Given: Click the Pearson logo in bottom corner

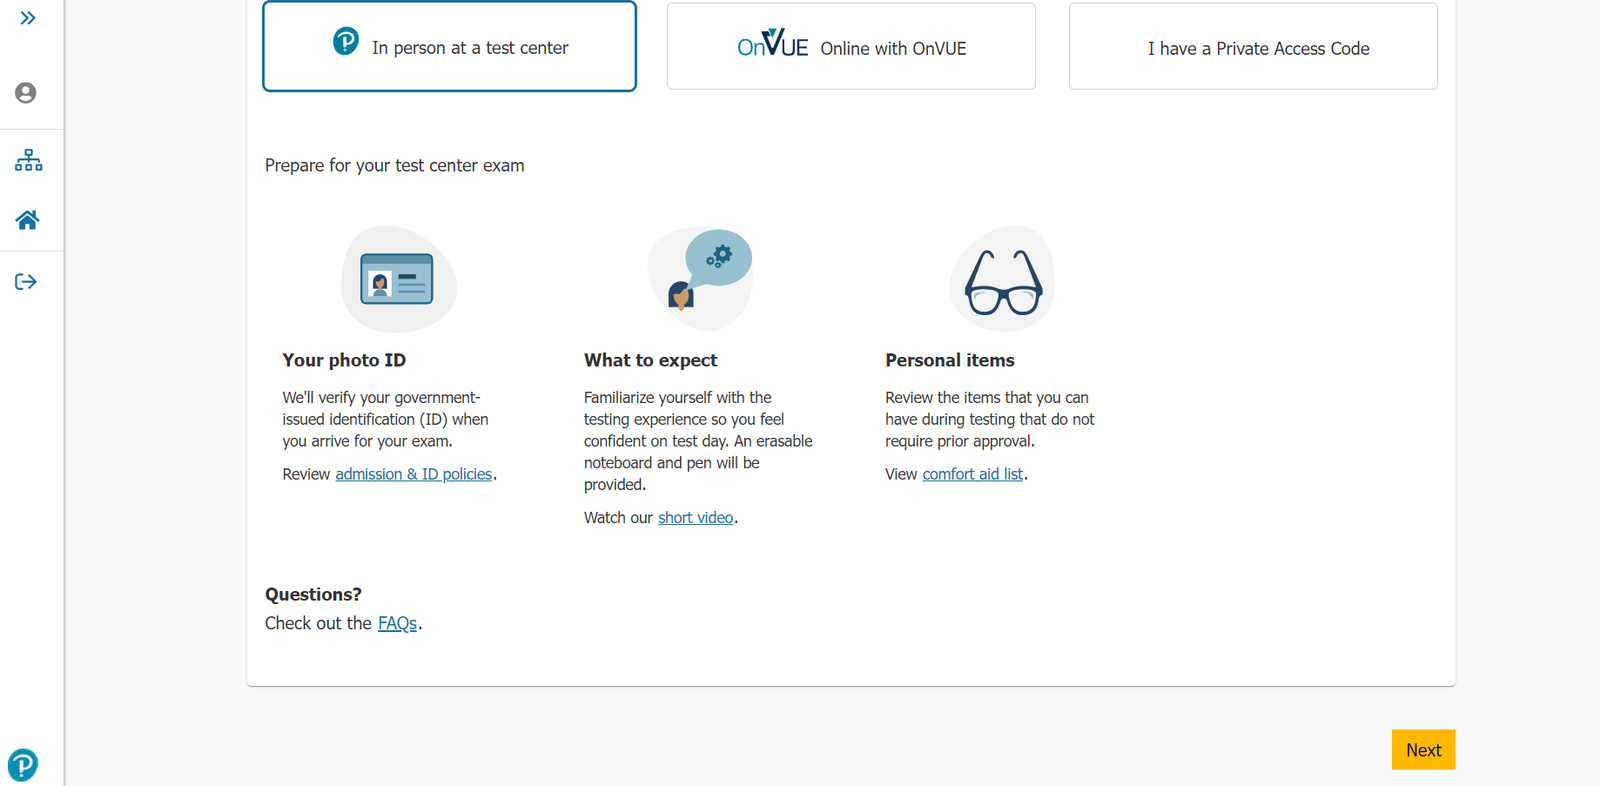Looking at the screenshot, I should pyautogui.click(x=22, y=765).
